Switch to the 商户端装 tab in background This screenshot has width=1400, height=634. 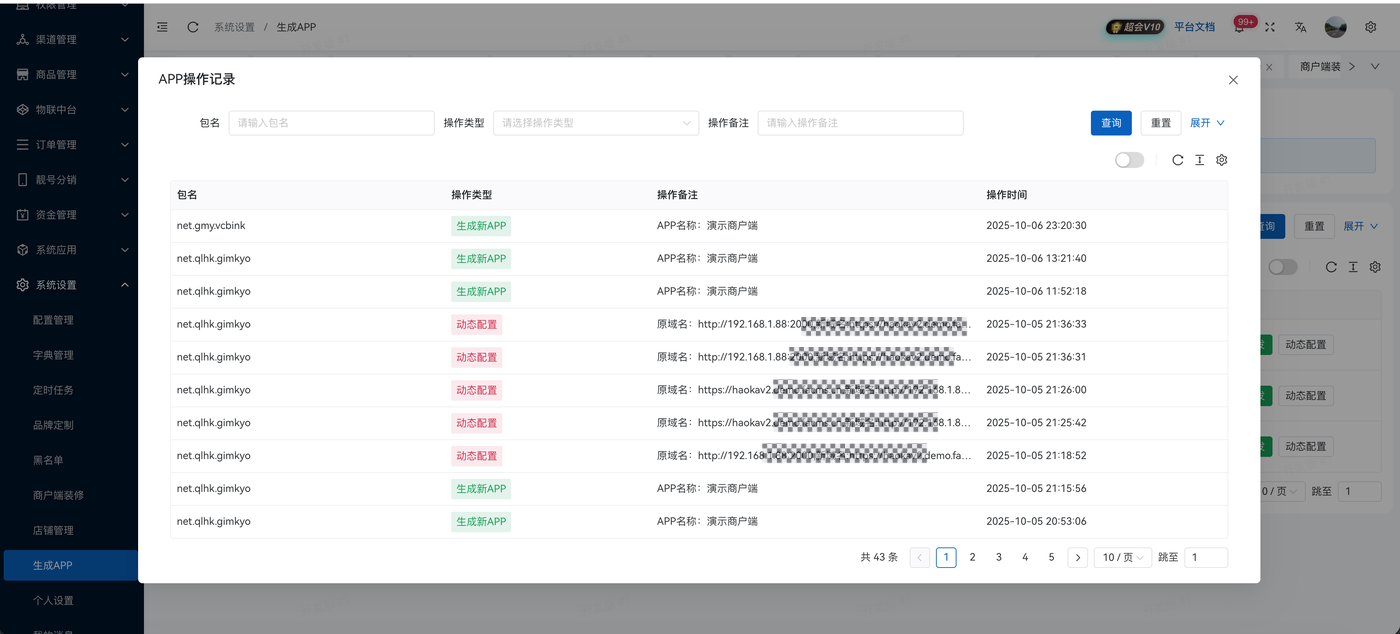pyautogui.click(x=1320, y=67)
